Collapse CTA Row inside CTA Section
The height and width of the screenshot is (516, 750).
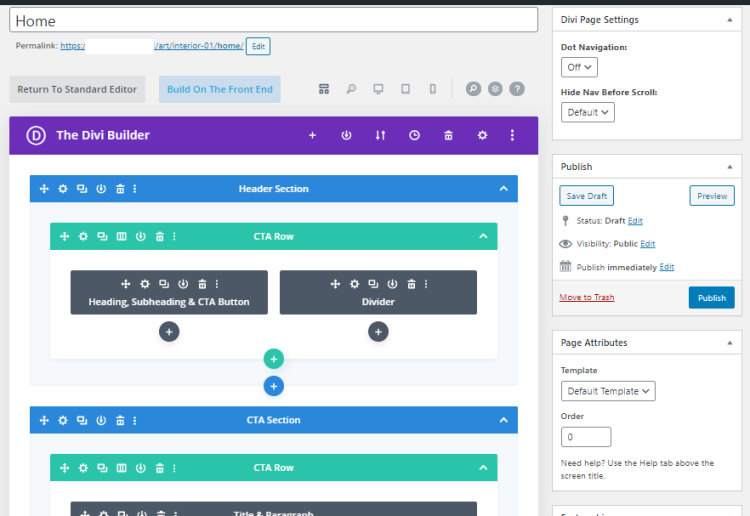tap(483, 468)
